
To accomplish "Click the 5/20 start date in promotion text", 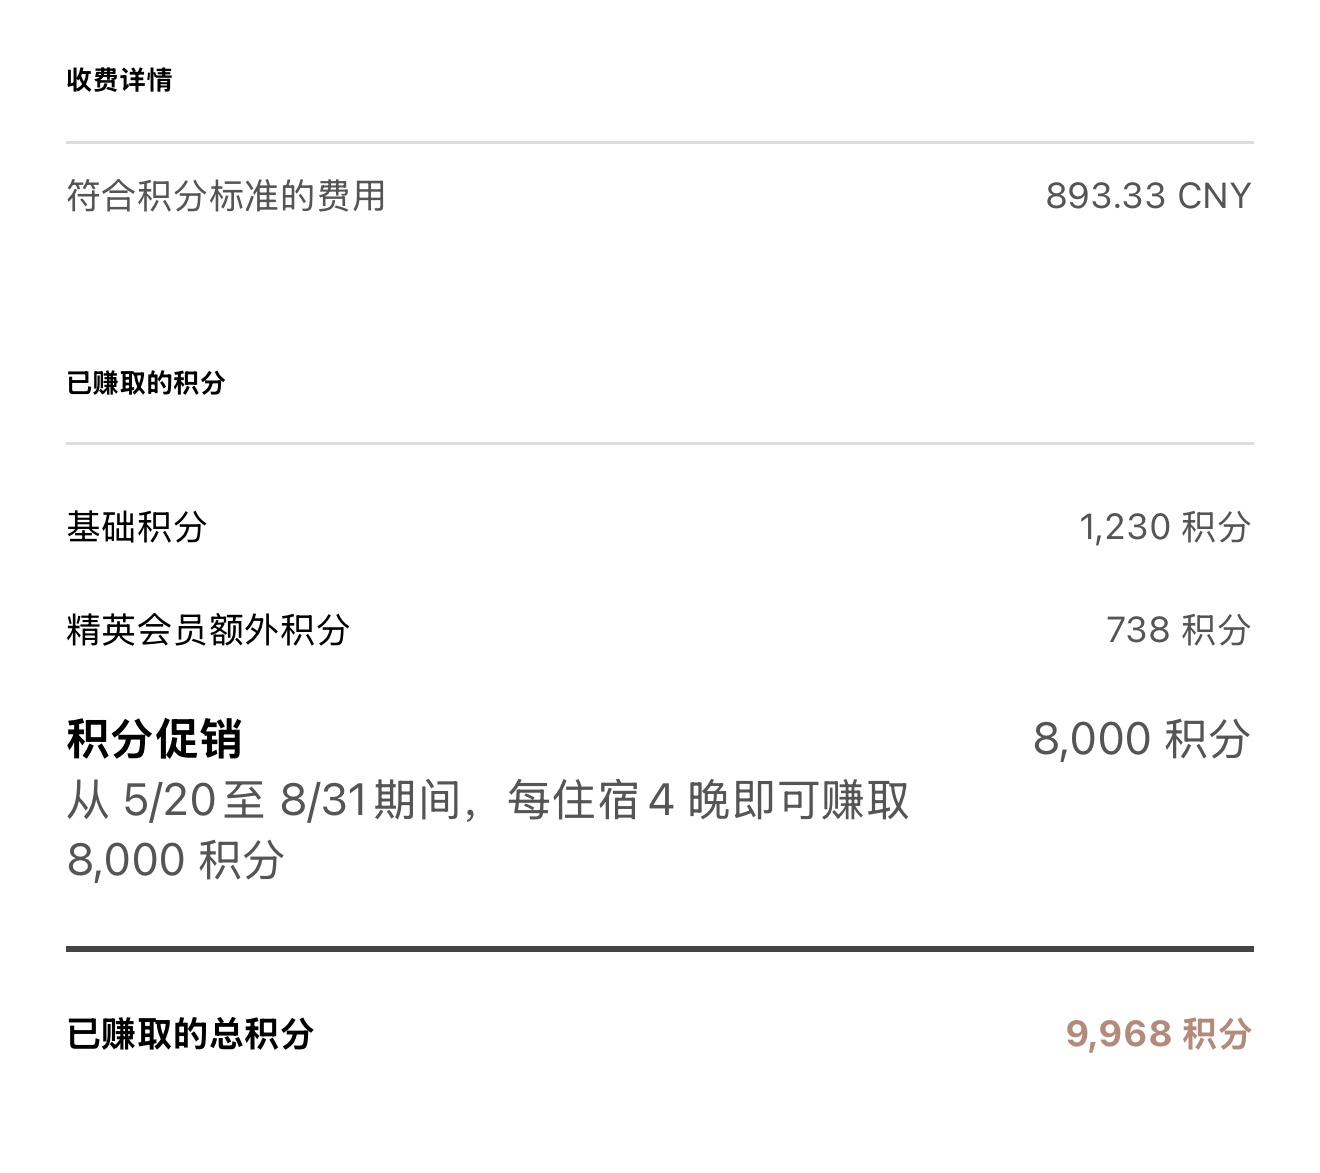I will pos(169,800).
